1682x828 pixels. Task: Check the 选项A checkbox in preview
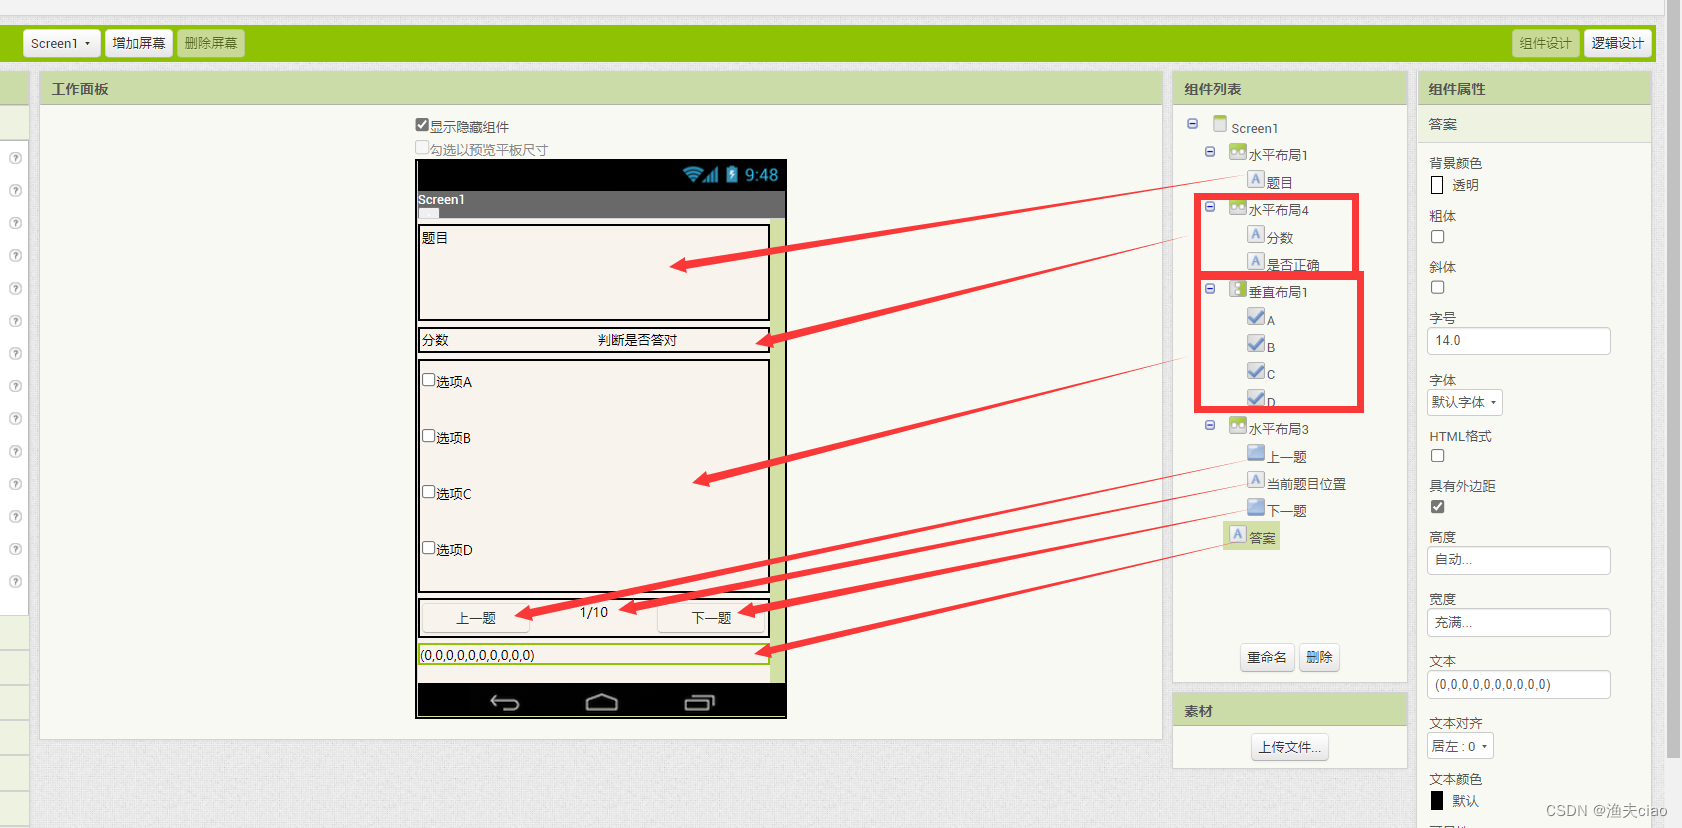(428, 380)
